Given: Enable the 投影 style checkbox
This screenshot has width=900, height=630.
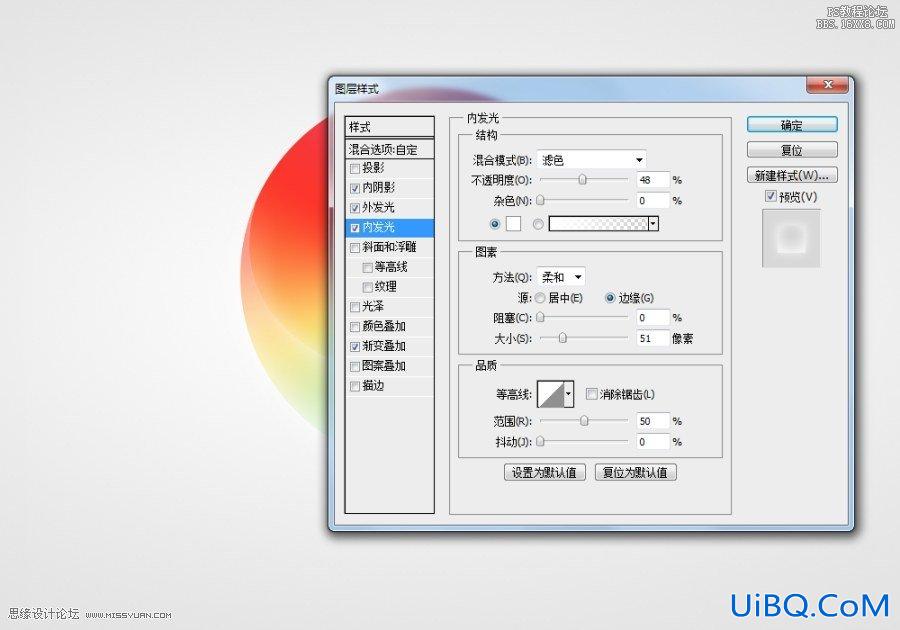Looking at the screenshot, I should (355, 168).
